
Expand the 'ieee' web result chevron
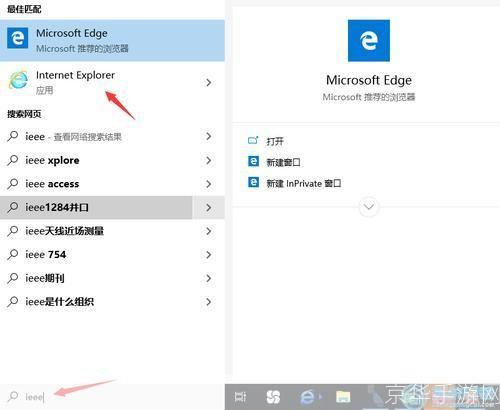coord(209,136)
